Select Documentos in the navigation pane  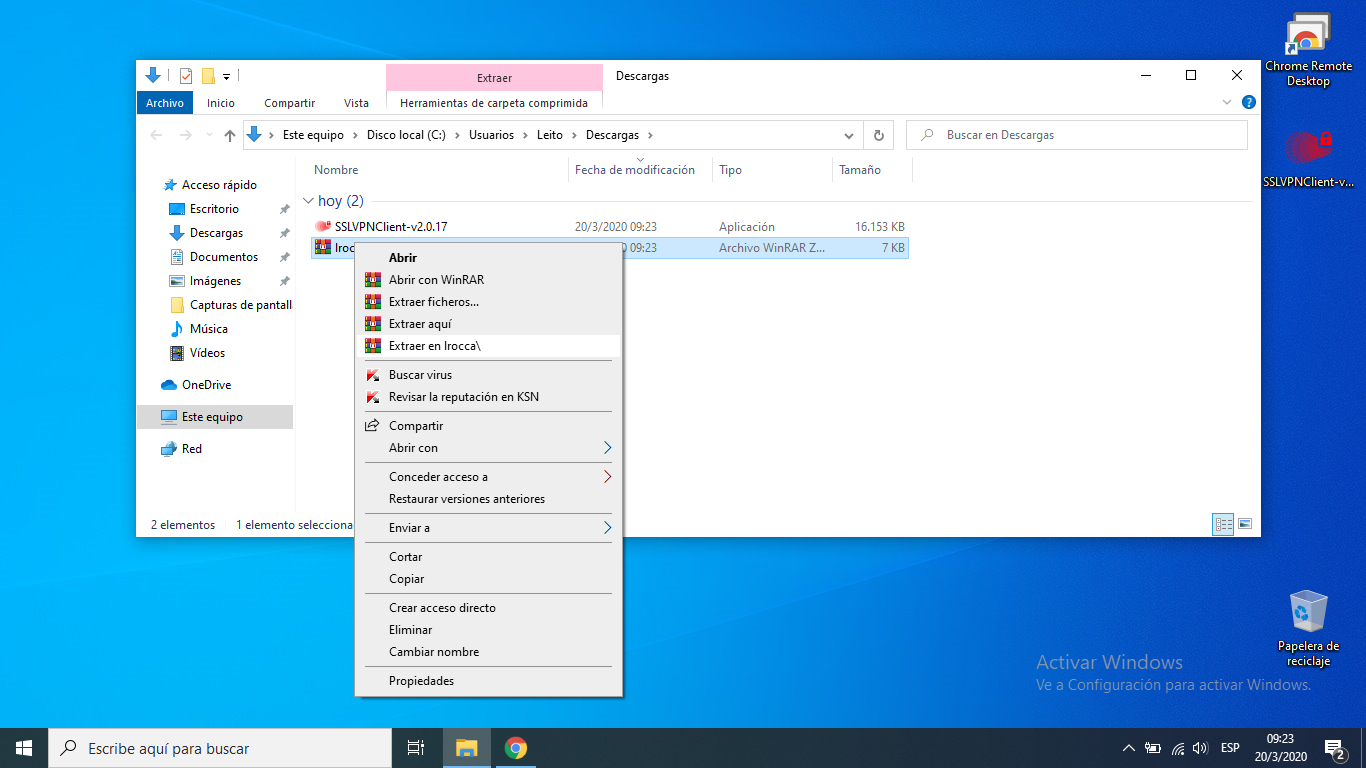point(224,257)
